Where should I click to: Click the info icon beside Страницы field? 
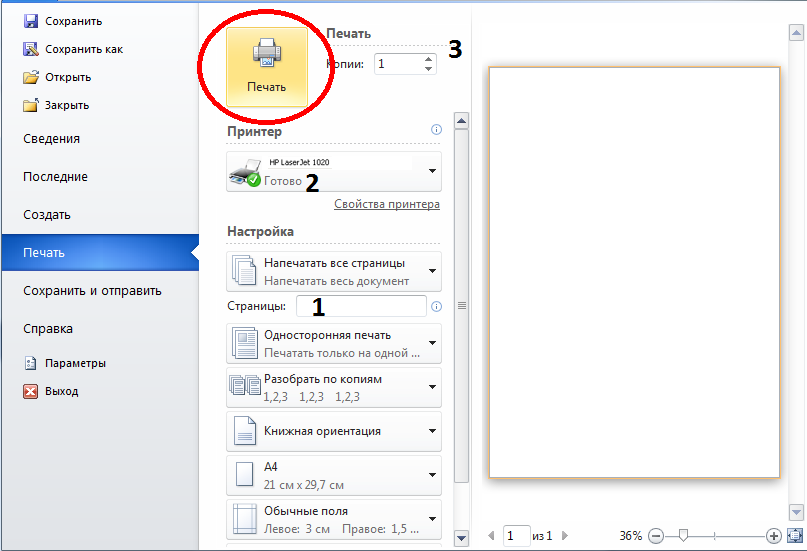(436, 307)
